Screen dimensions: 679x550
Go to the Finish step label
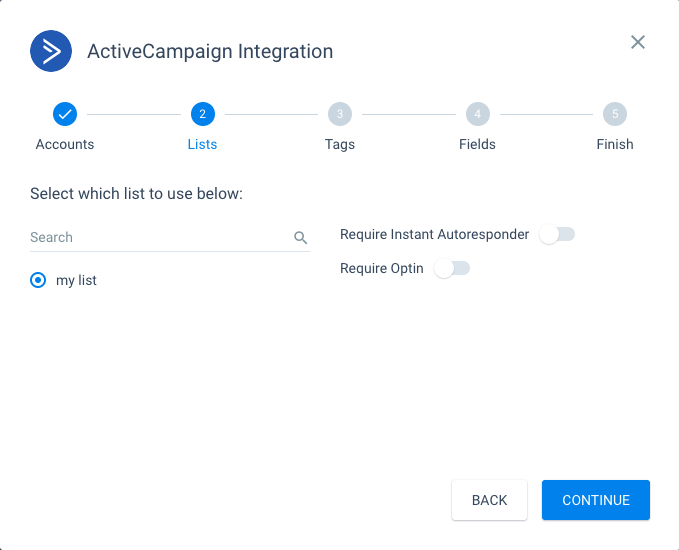point(615,144)
